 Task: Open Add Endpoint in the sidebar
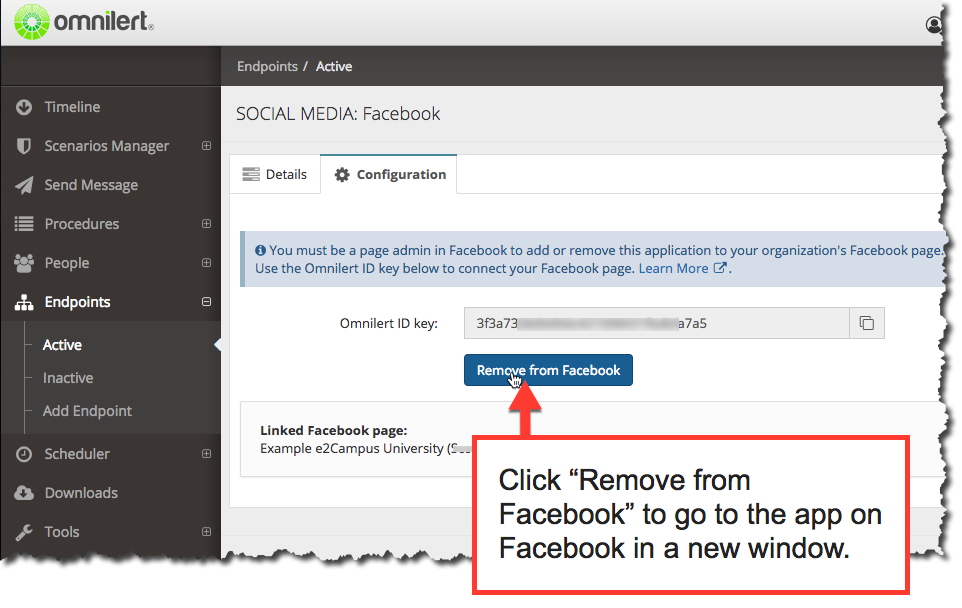(87, 411)
